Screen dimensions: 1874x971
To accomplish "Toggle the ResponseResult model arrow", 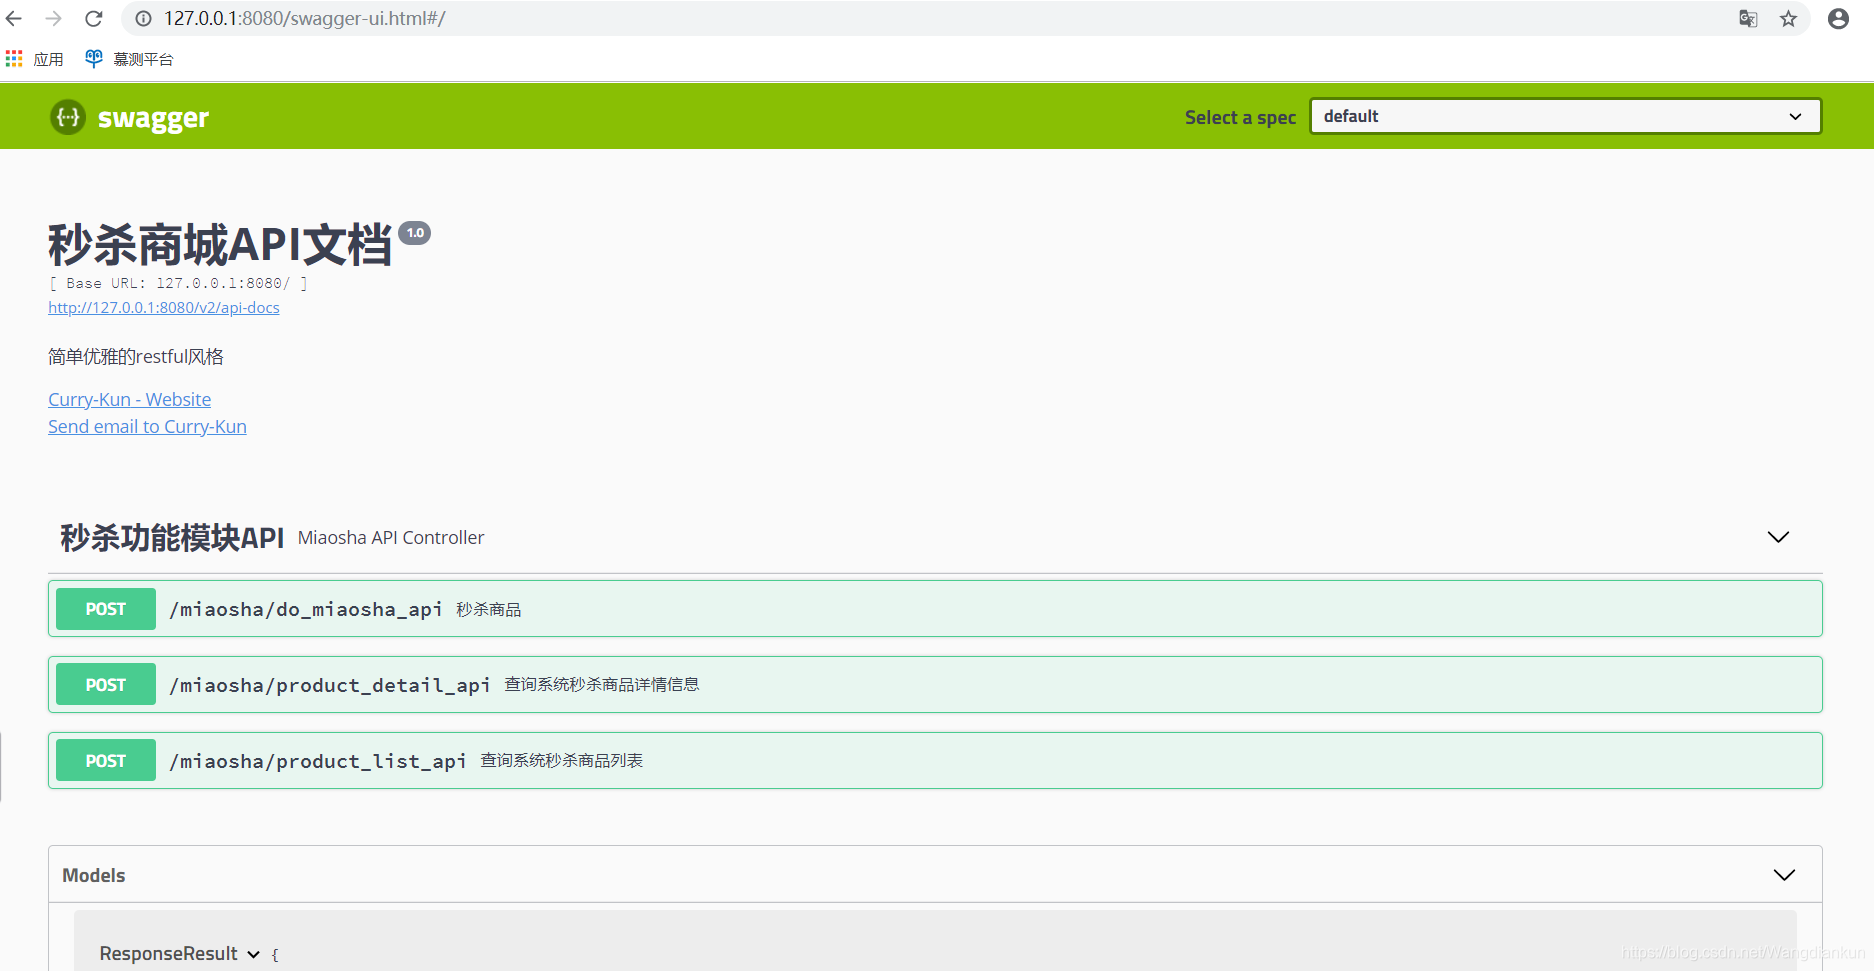I will tap(254, 954).
